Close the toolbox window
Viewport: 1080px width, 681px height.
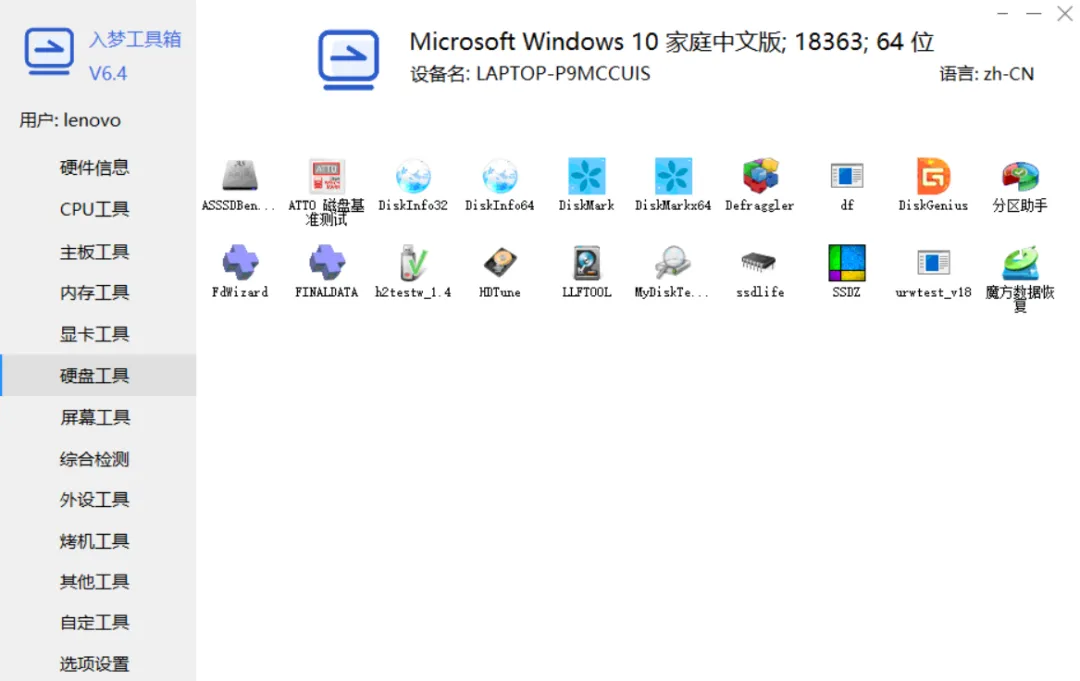pyautogui.click(x=1064, y=13)
